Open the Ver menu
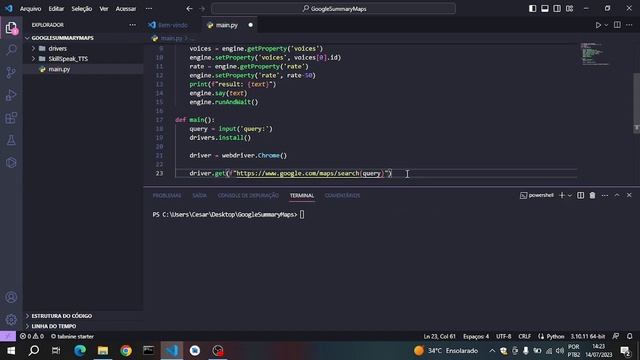Viewport: 640px width, 360px height. coord(104,9)
